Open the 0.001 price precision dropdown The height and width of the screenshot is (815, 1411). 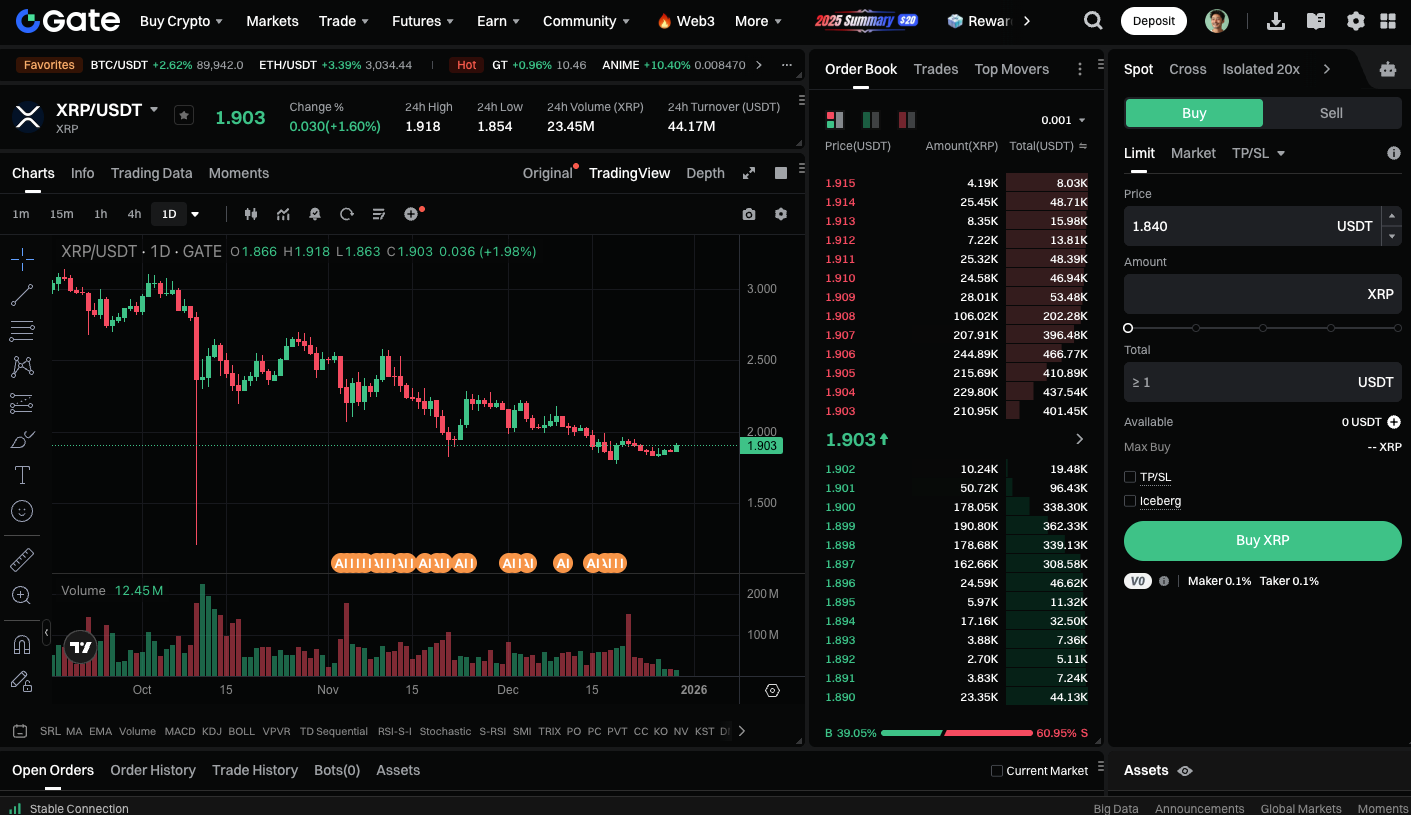click(x=1063, y=120)
